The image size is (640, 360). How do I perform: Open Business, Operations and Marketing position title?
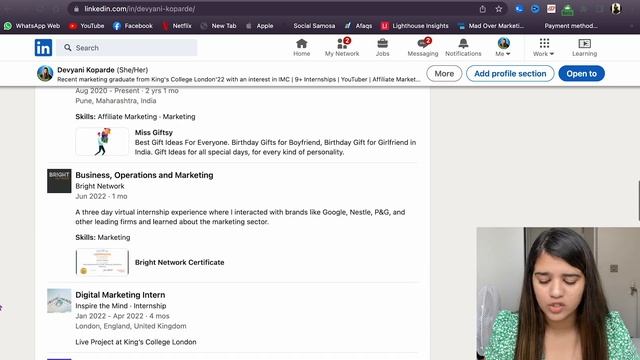(144, 175)
